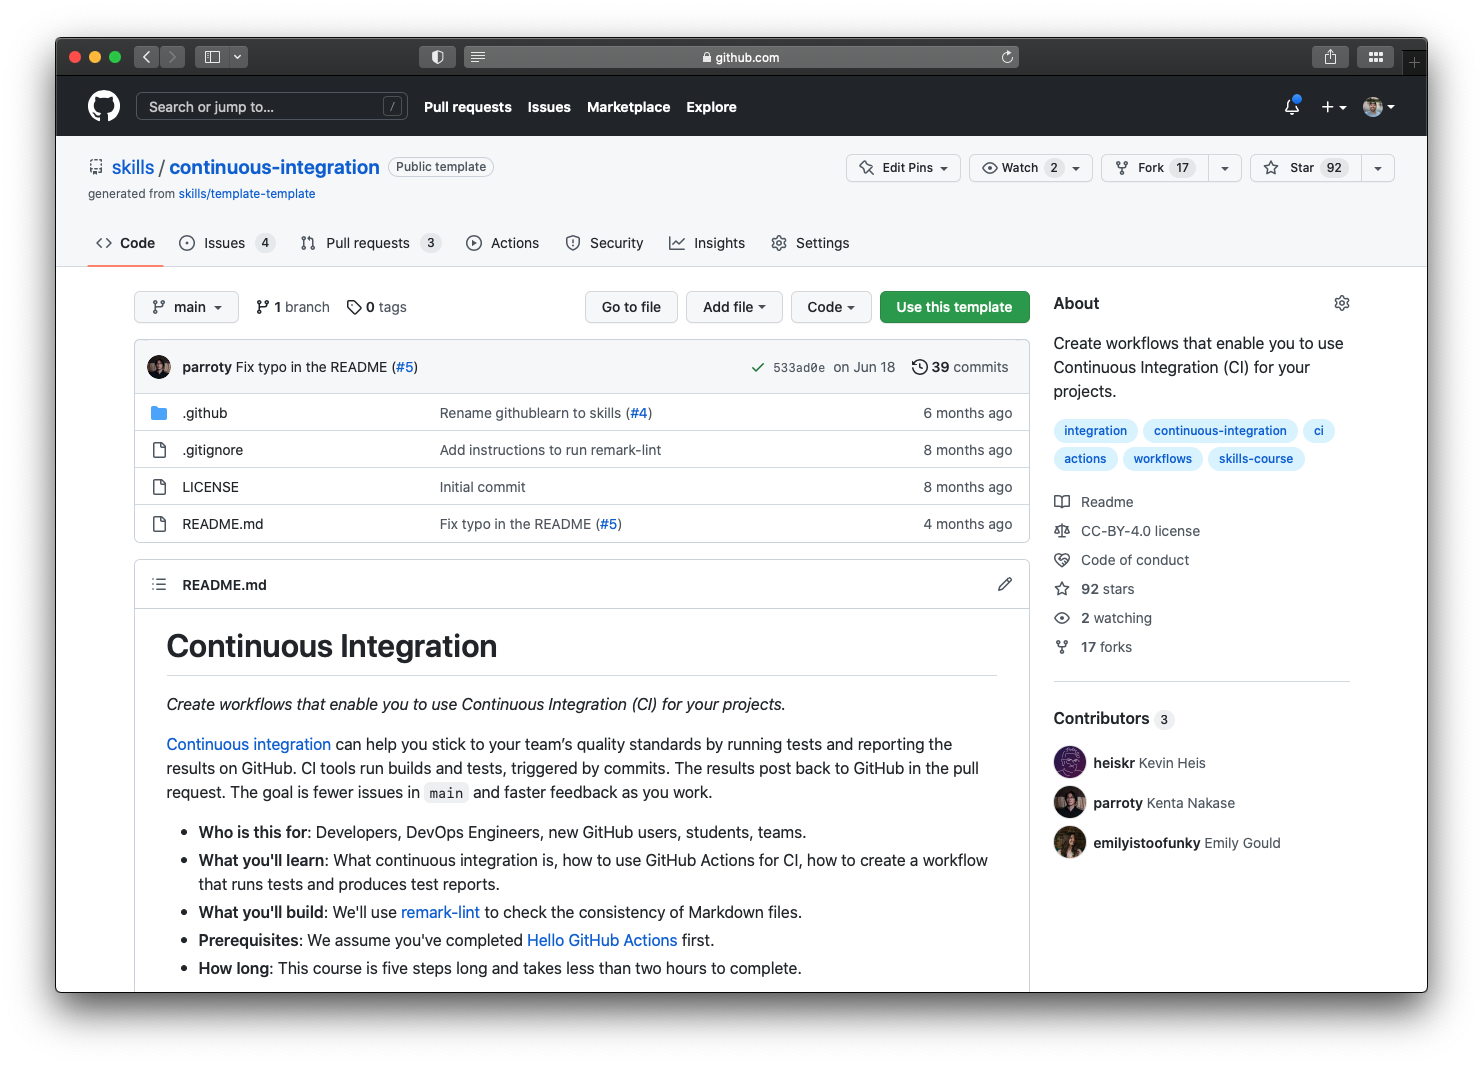Star the repository
The height and width of the screenshot is (1066, 1483).
point(1305,168)
